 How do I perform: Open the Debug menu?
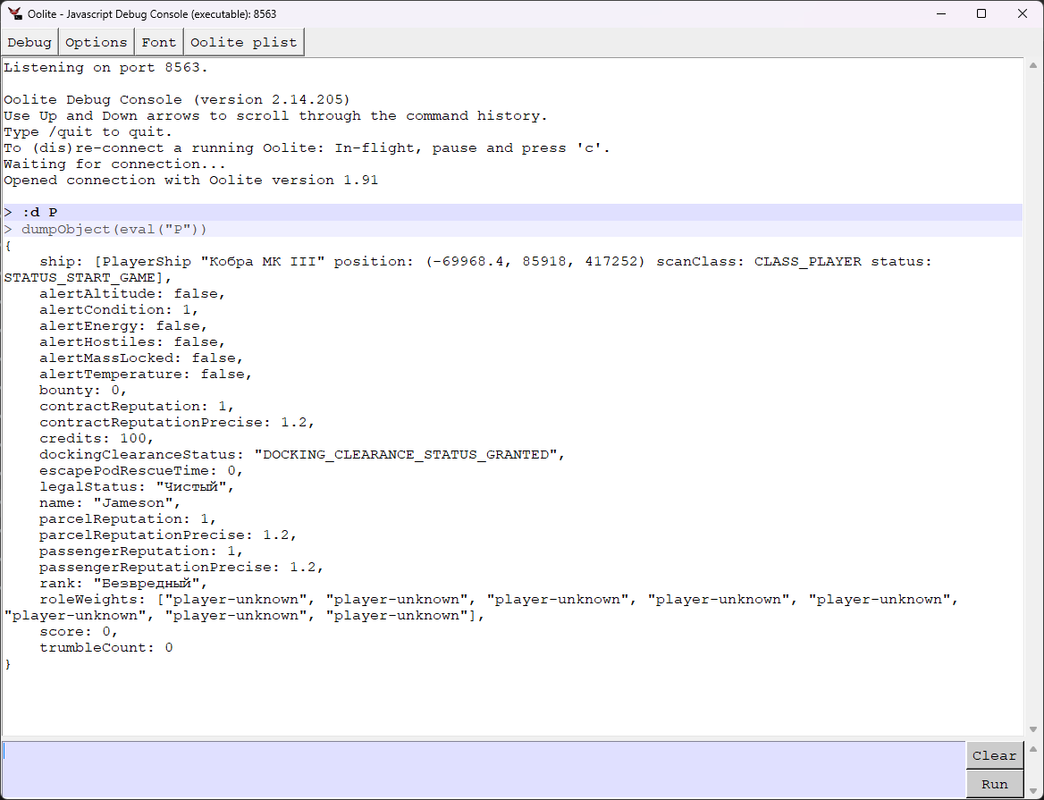[29, 42]
